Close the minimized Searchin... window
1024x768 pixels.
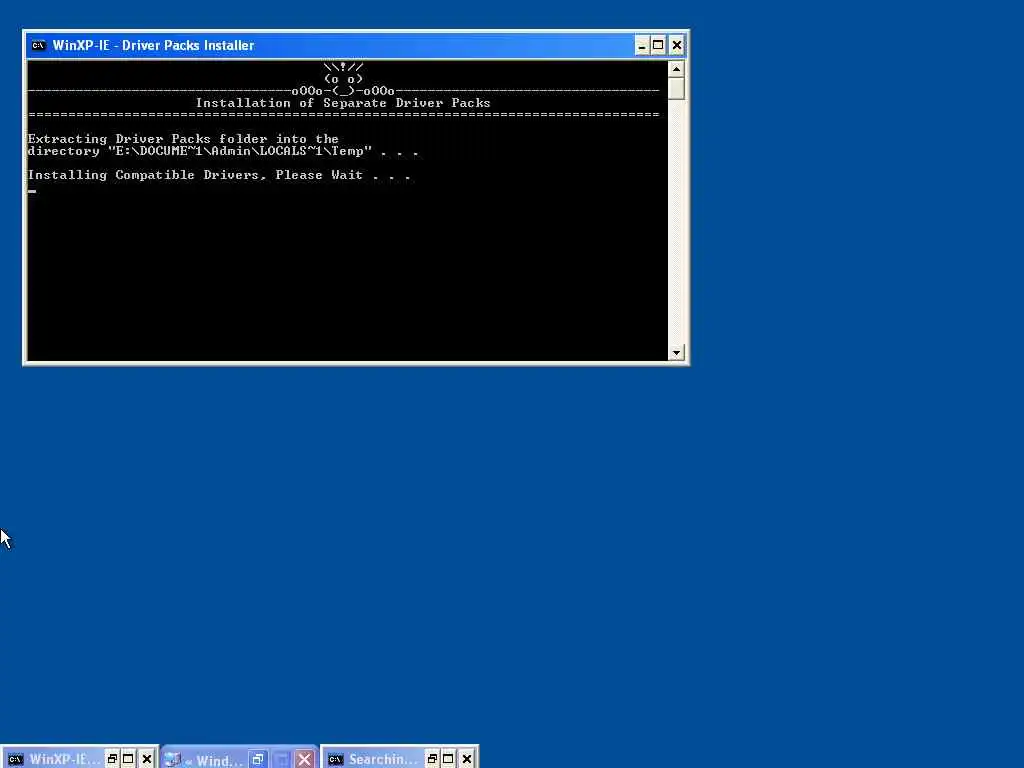click(x=467, y=759)
